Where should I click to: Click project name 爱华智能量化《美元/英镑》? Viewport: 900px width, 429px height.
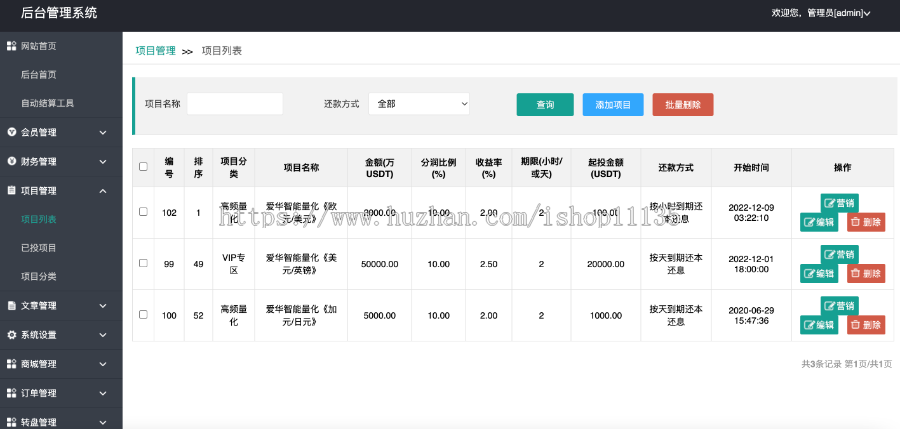coord(301,264)
